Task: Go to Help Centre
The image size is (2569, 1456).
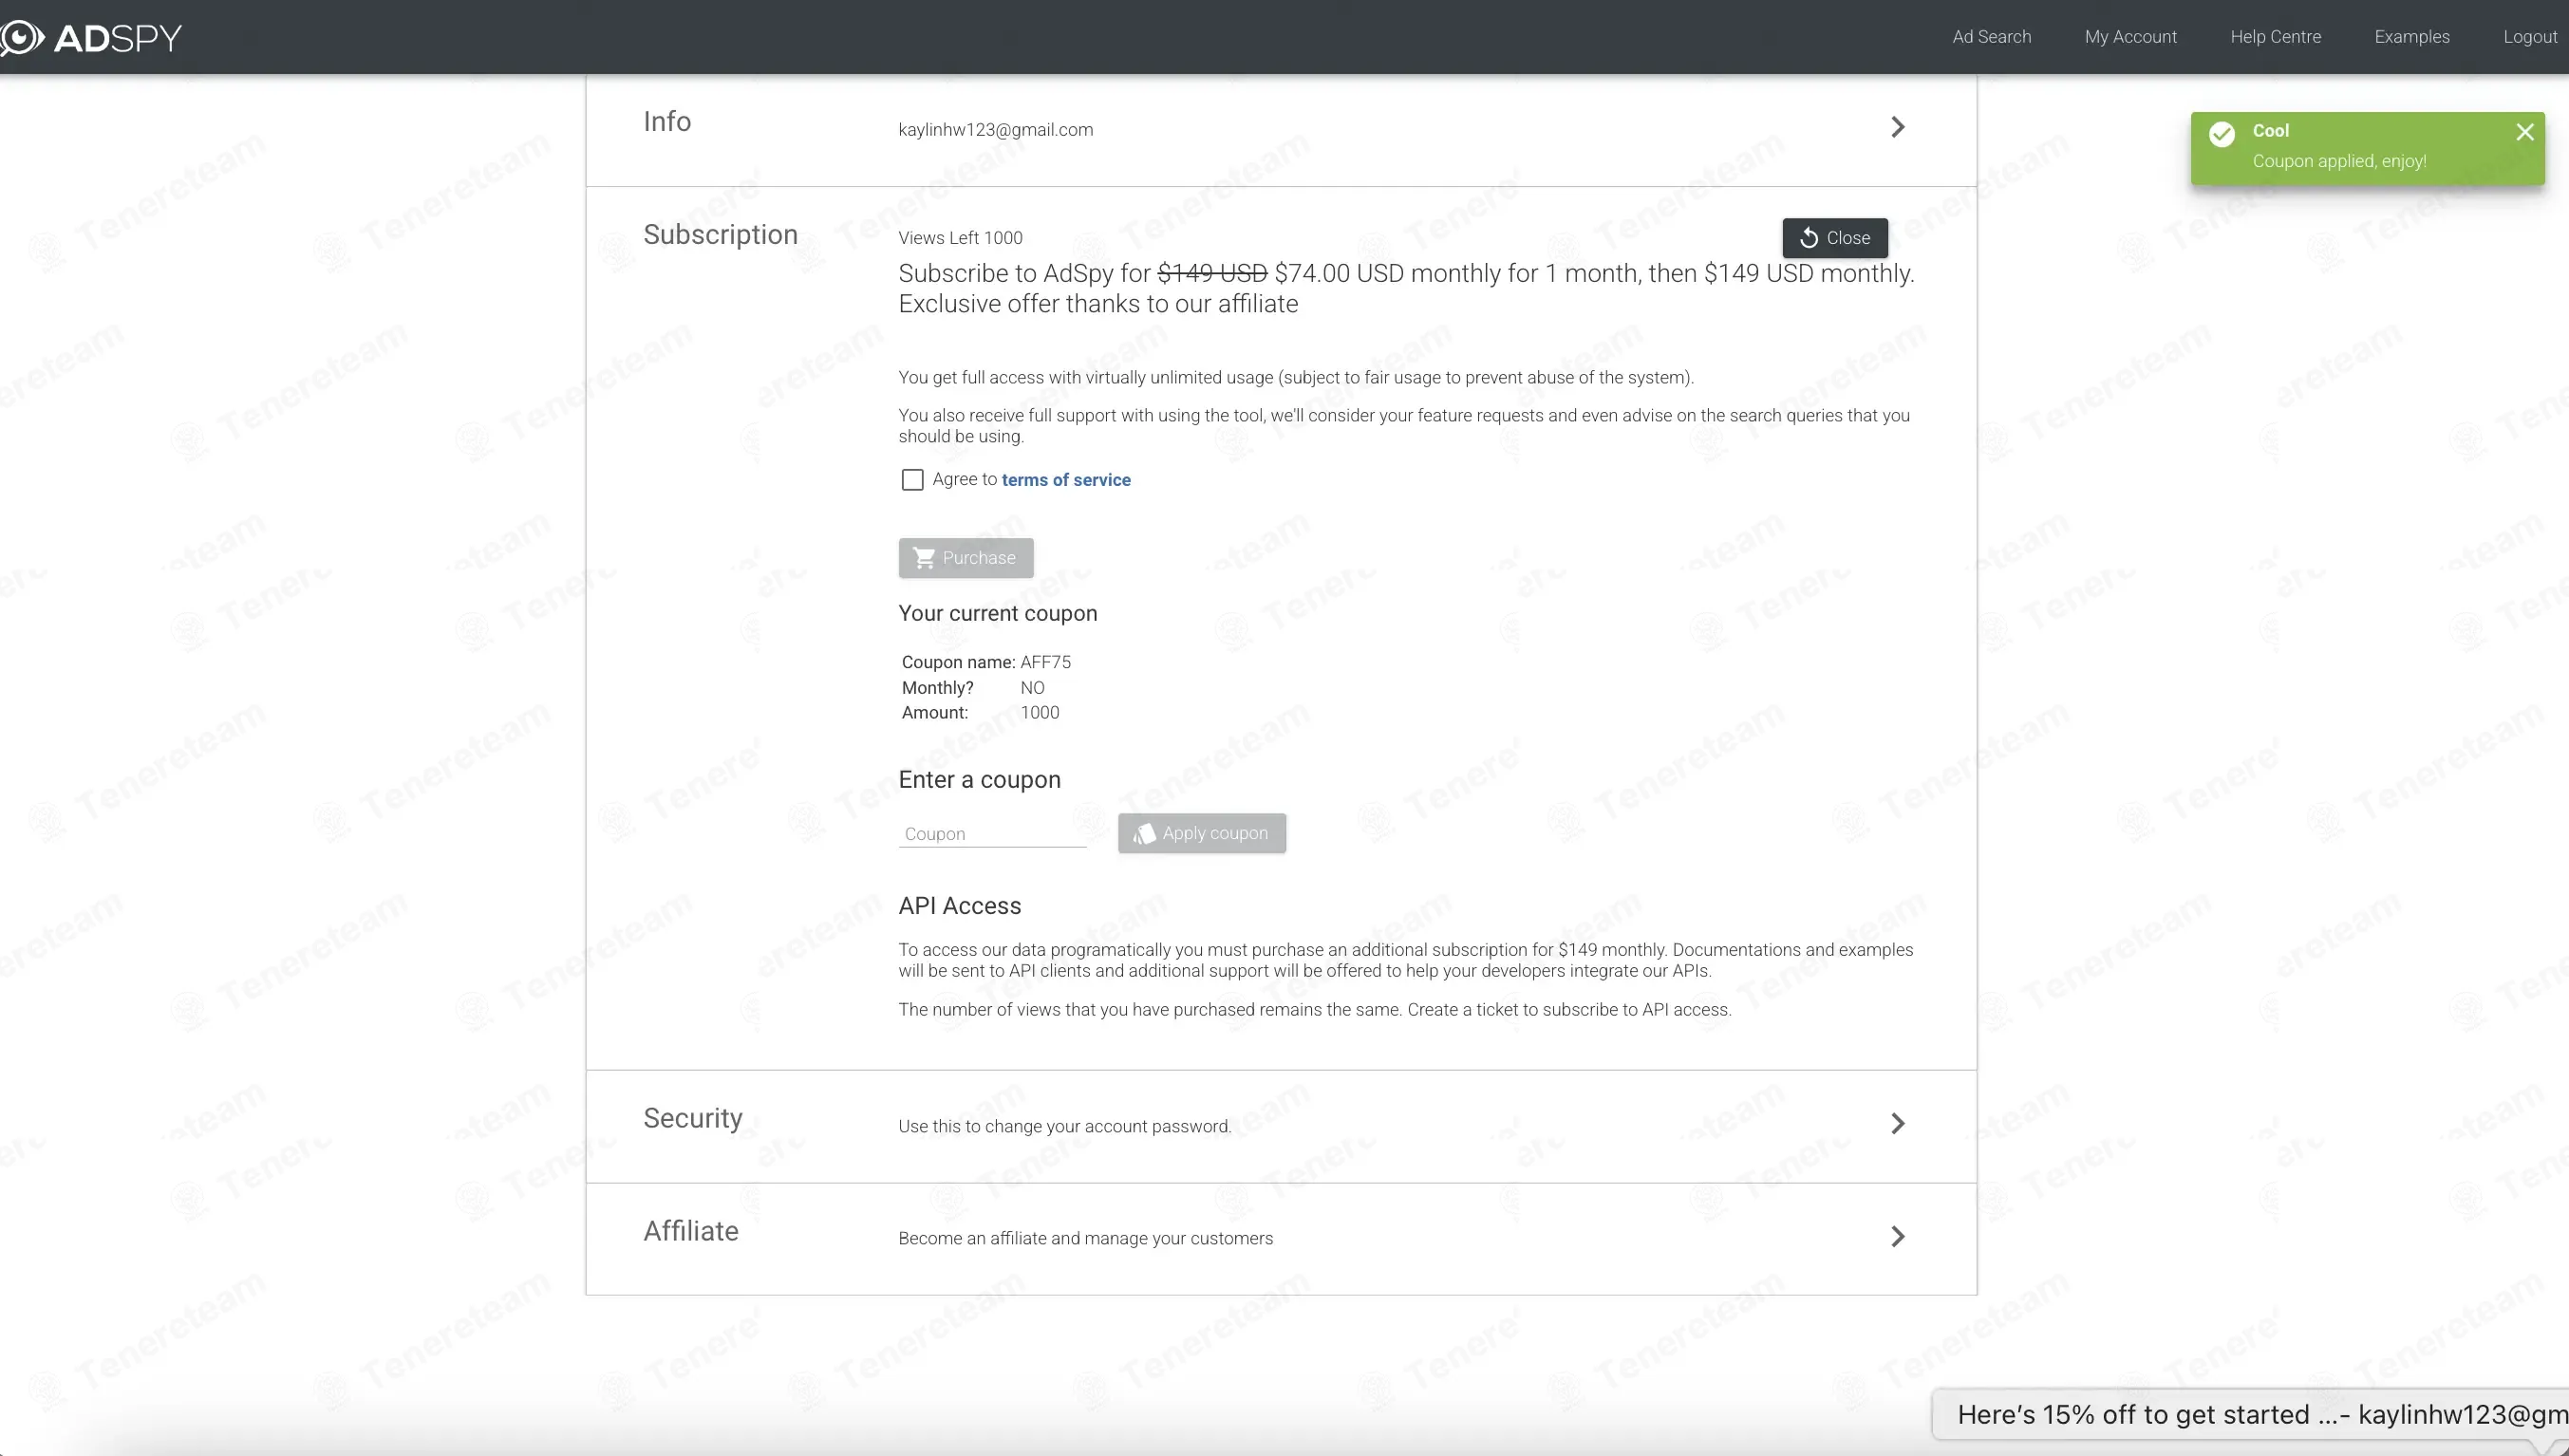Action: tap(2275, 37)
